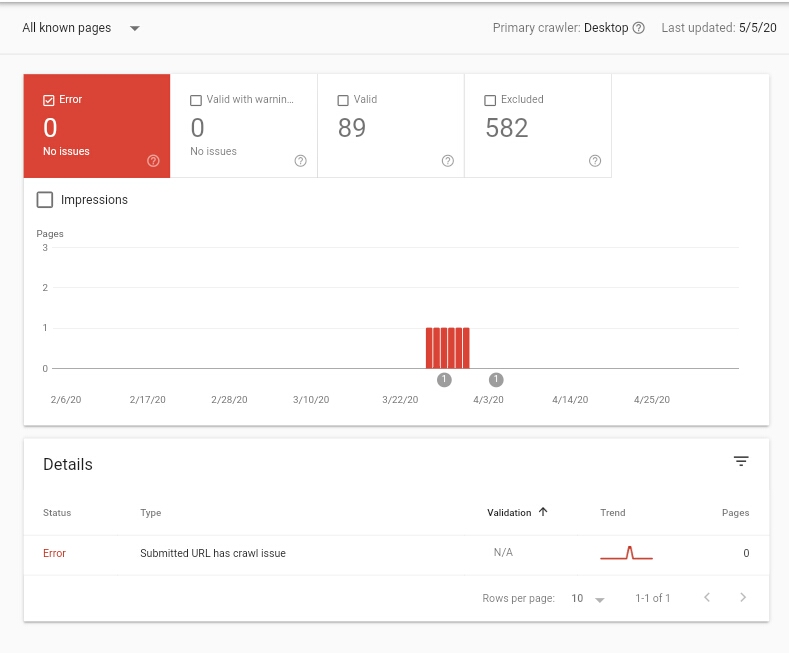Open help icon in Error card
789x653 pixels.
153,160
